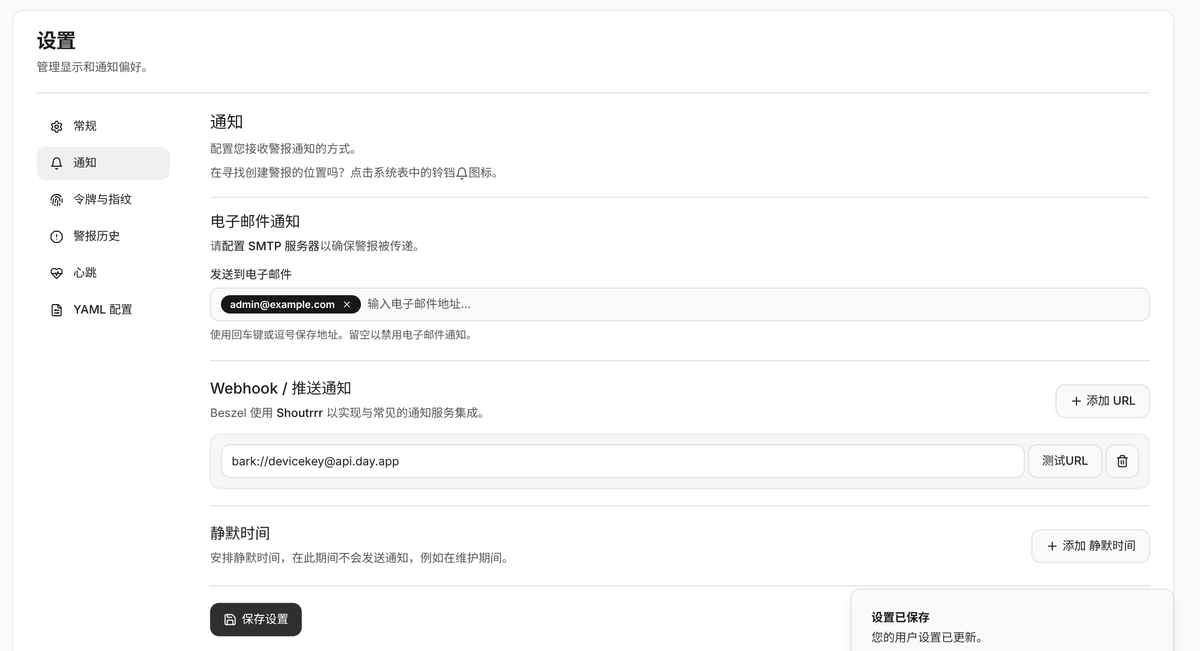Click the 保存设置 button

(255, 619)
